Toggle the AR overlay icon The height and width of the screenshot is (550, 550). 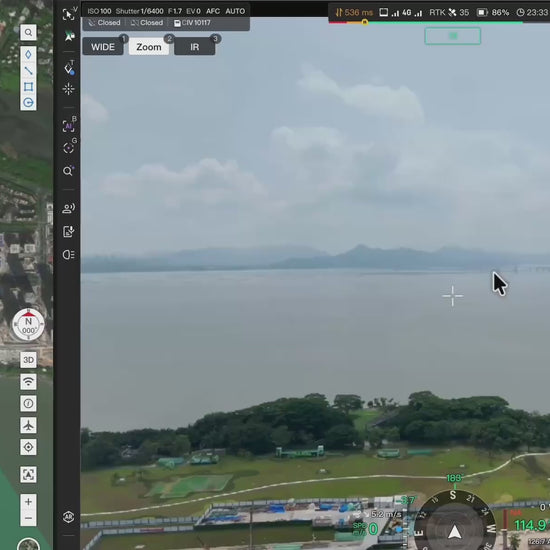click(68, 517)
